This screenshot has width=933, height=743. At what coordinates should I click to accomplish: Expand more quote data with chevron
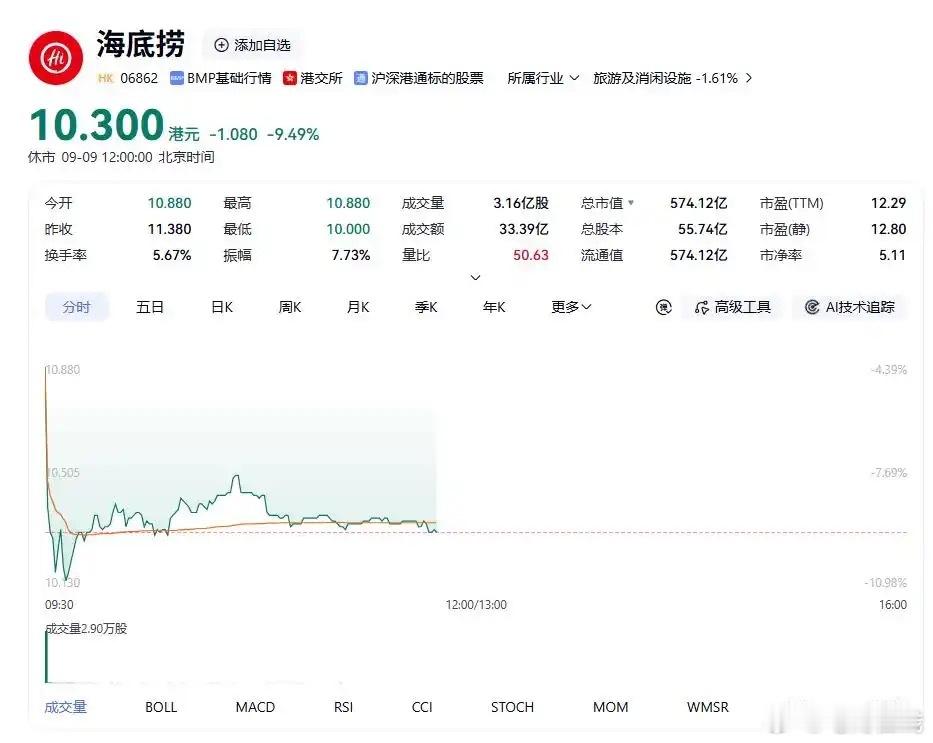pyautogui.click(x=475, y=278)
